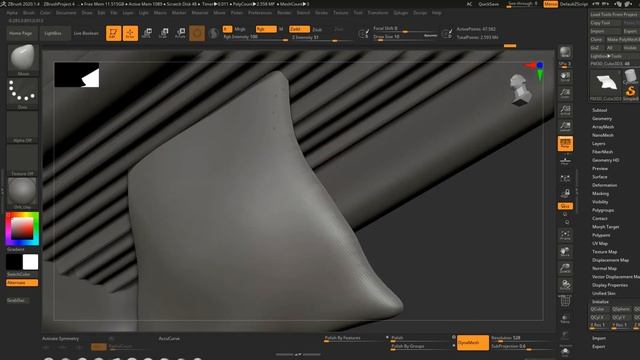Click the PolyF line fill icon
640x360 pixels.
click(x=565, y=301)
